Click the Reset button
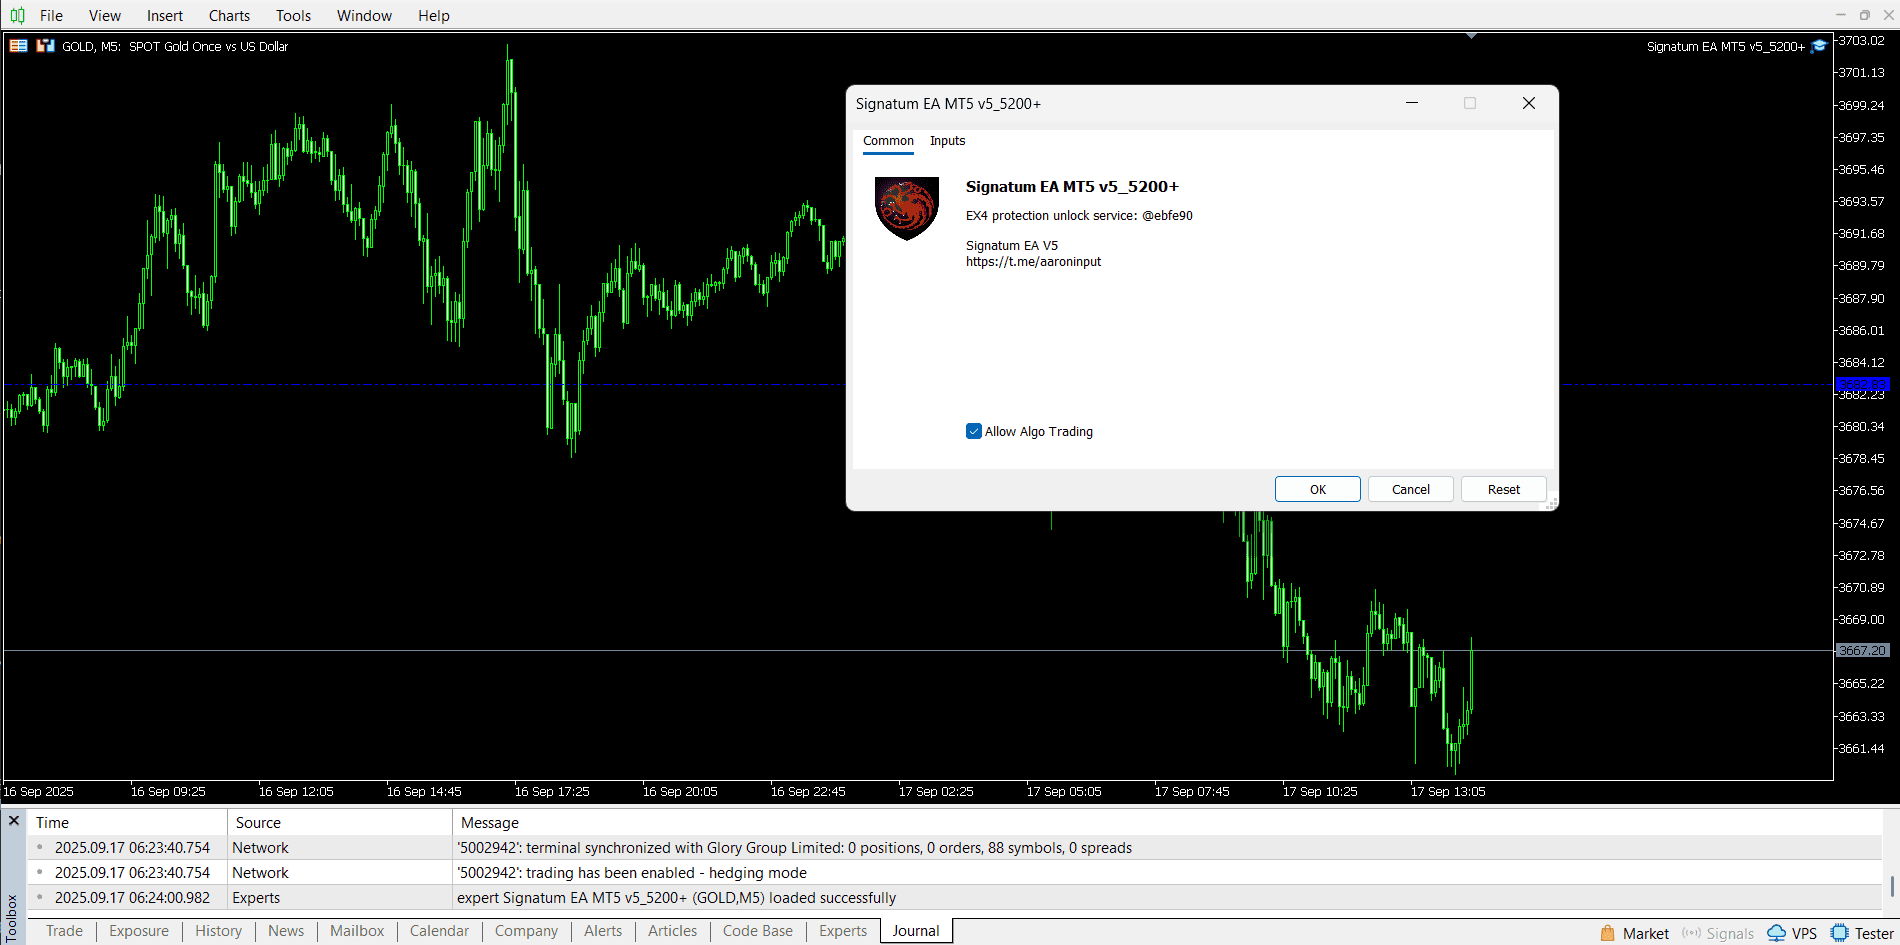Image resolution: width=1900 pixels, height=945 pixels. tap(1503, 489)
